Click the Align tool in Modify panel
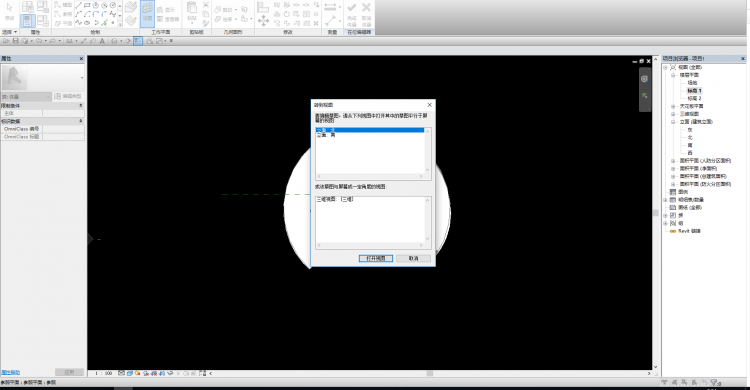 263,7
